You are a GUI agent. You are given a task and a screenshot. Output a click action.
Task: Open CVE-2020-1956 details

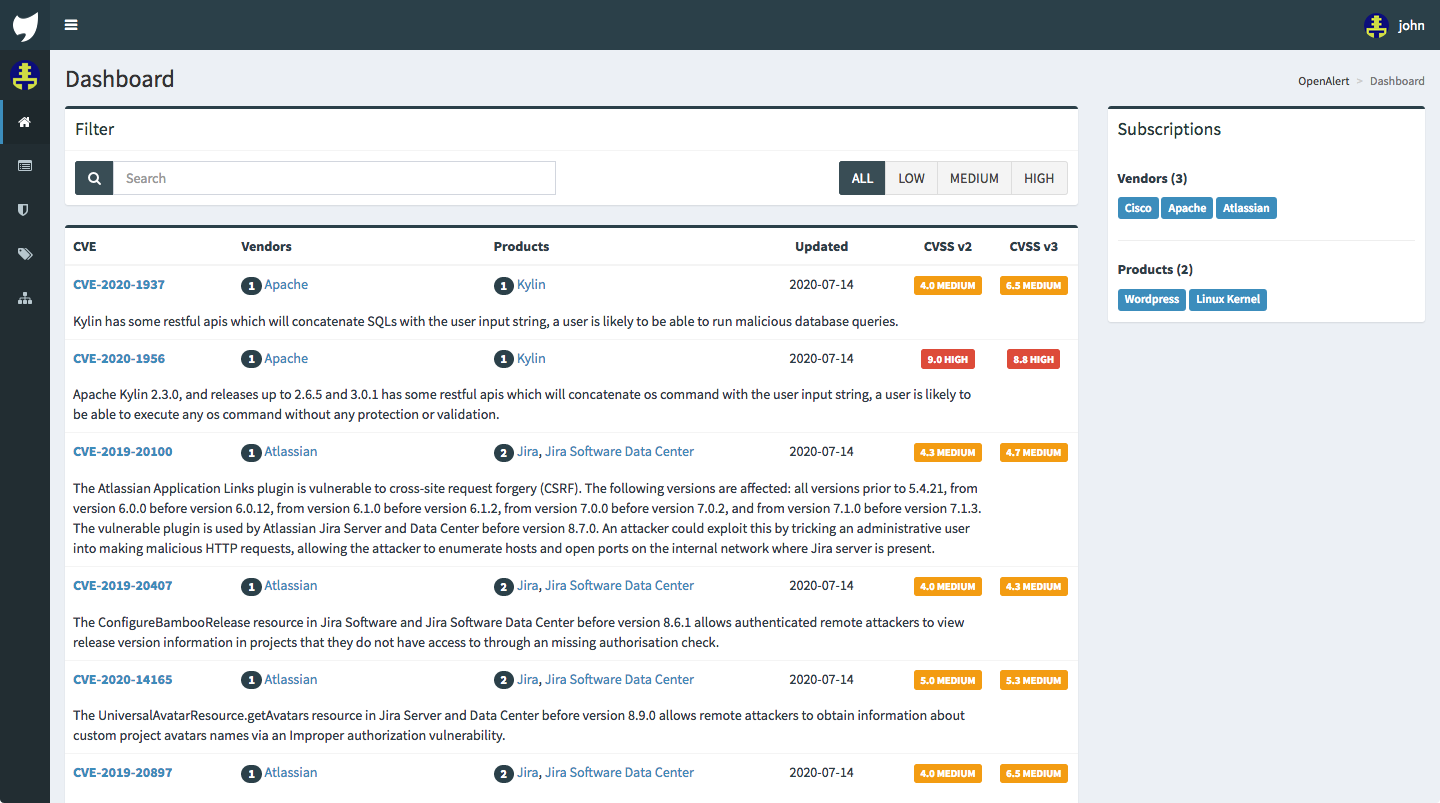point(119,358)
